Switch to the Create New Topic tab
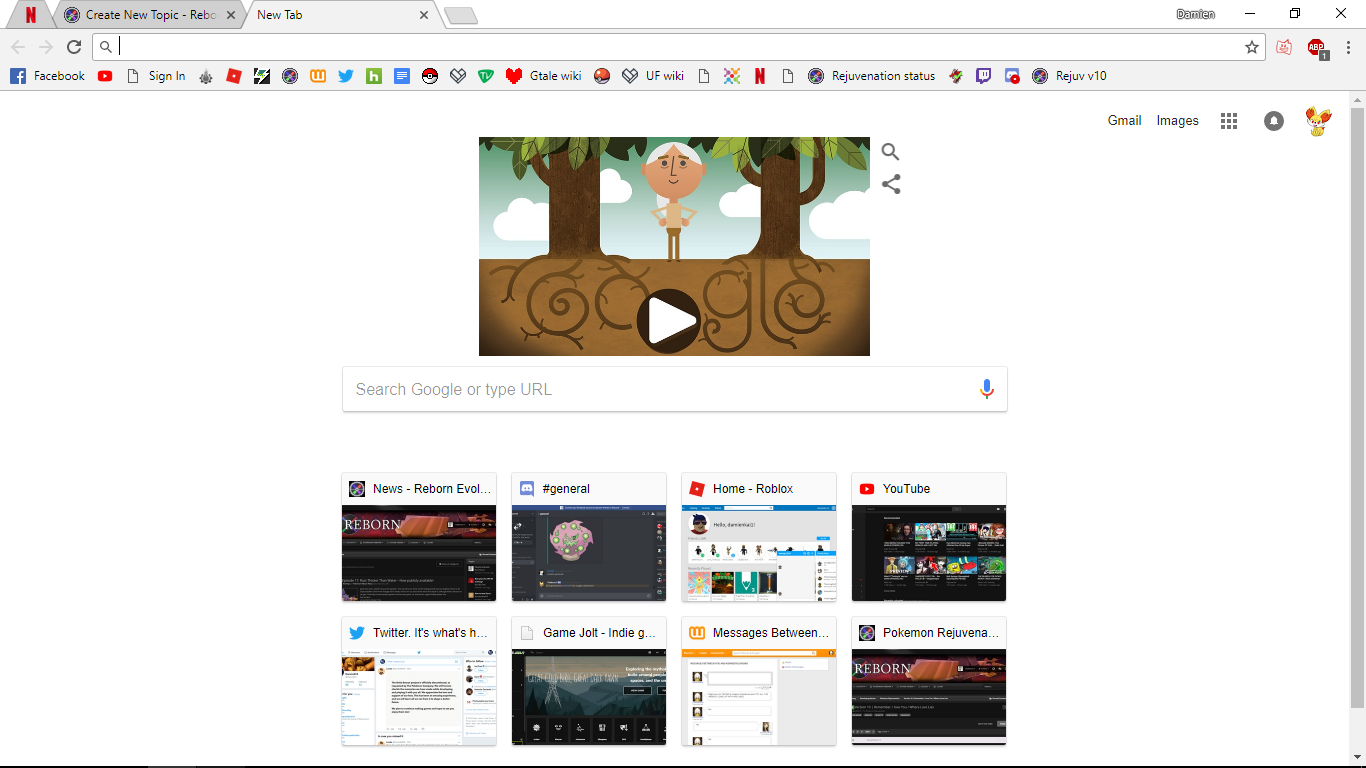 [150, 15]
